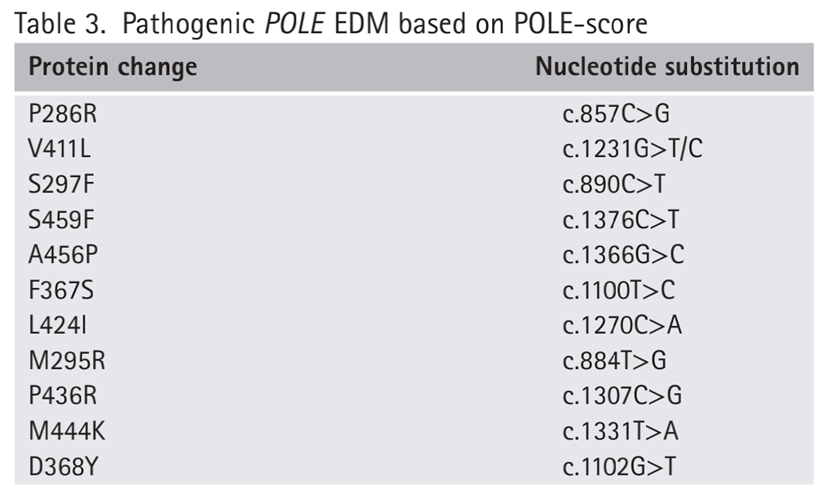Click the c.890C>T substitution value

click(614, 184)
